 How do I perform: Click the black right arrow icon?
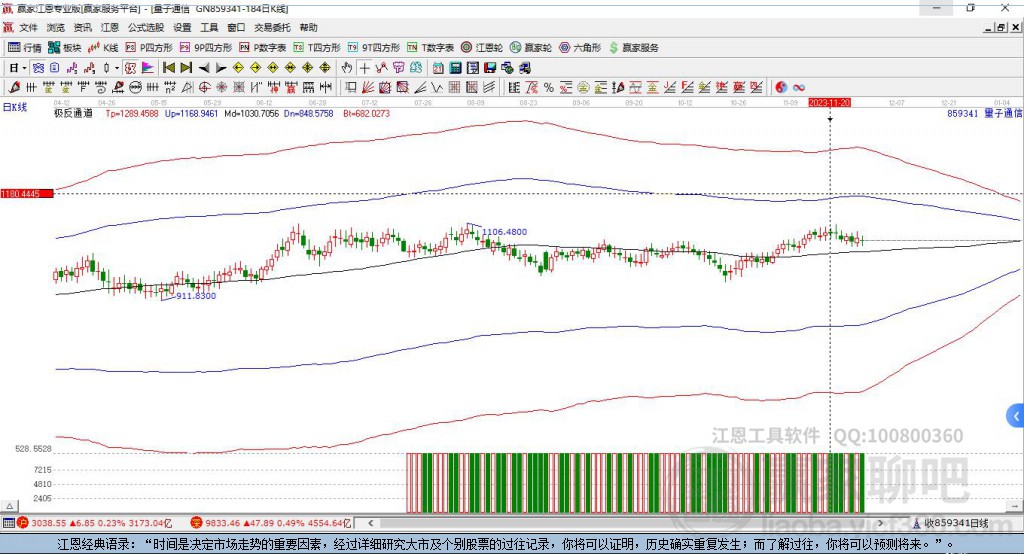tap(221, 68)
